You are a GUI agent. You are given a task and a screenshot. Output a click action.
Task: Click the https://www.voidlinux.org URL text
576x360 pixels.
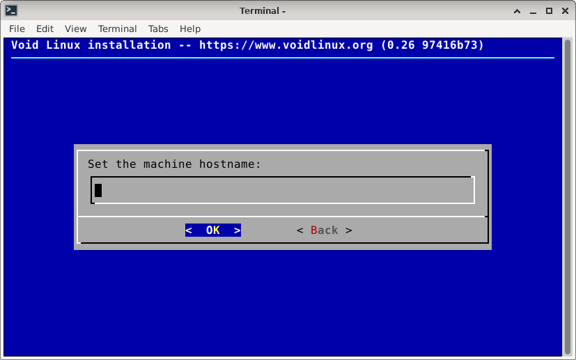(286, 45)
